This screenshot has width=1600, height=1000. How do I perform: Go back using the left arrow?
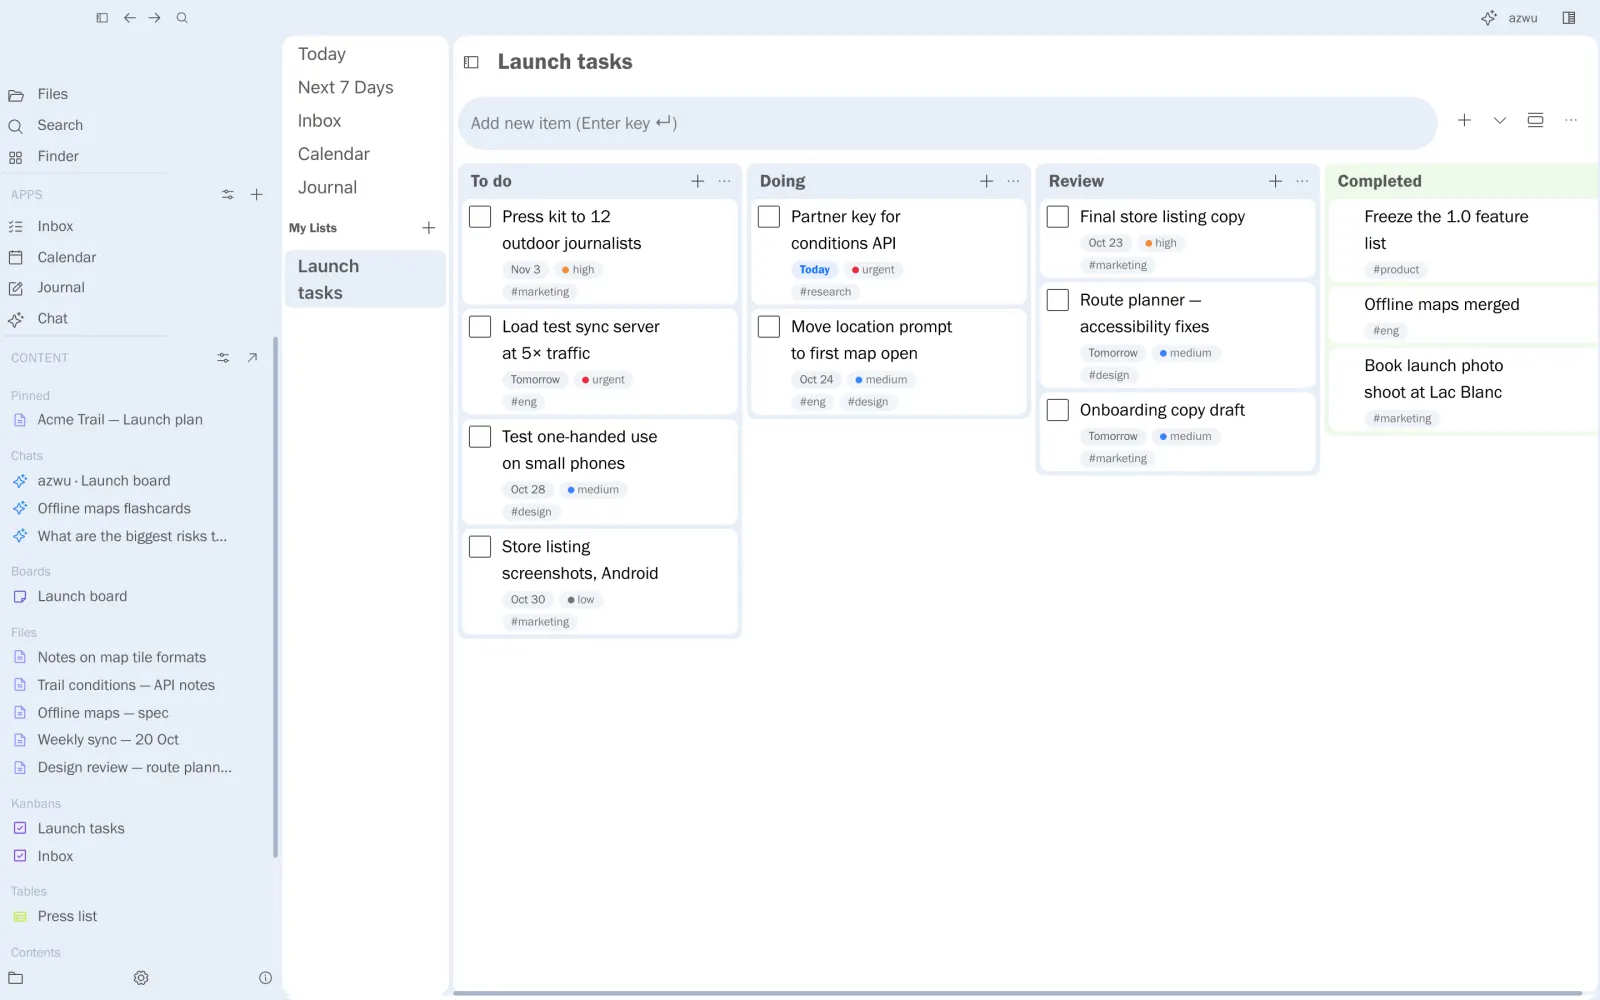tap(130, 18)
